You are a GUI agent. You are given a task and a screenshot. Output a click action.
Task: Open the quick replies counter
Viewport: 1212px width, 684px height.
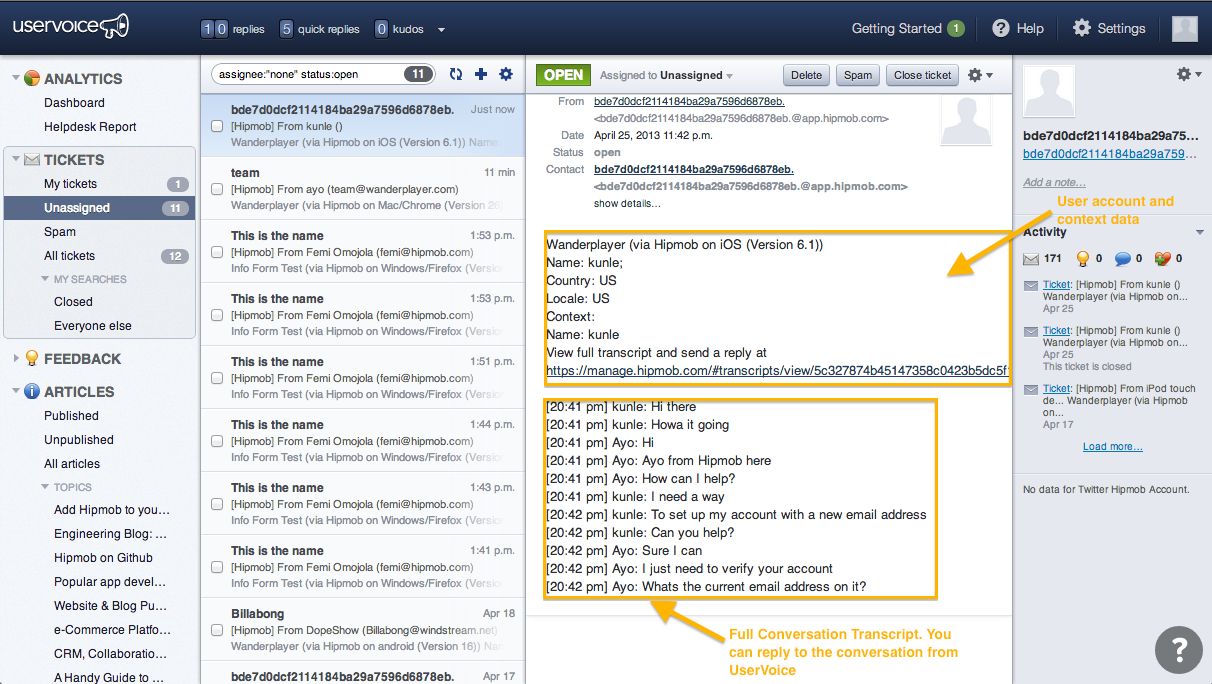point(319,29)
